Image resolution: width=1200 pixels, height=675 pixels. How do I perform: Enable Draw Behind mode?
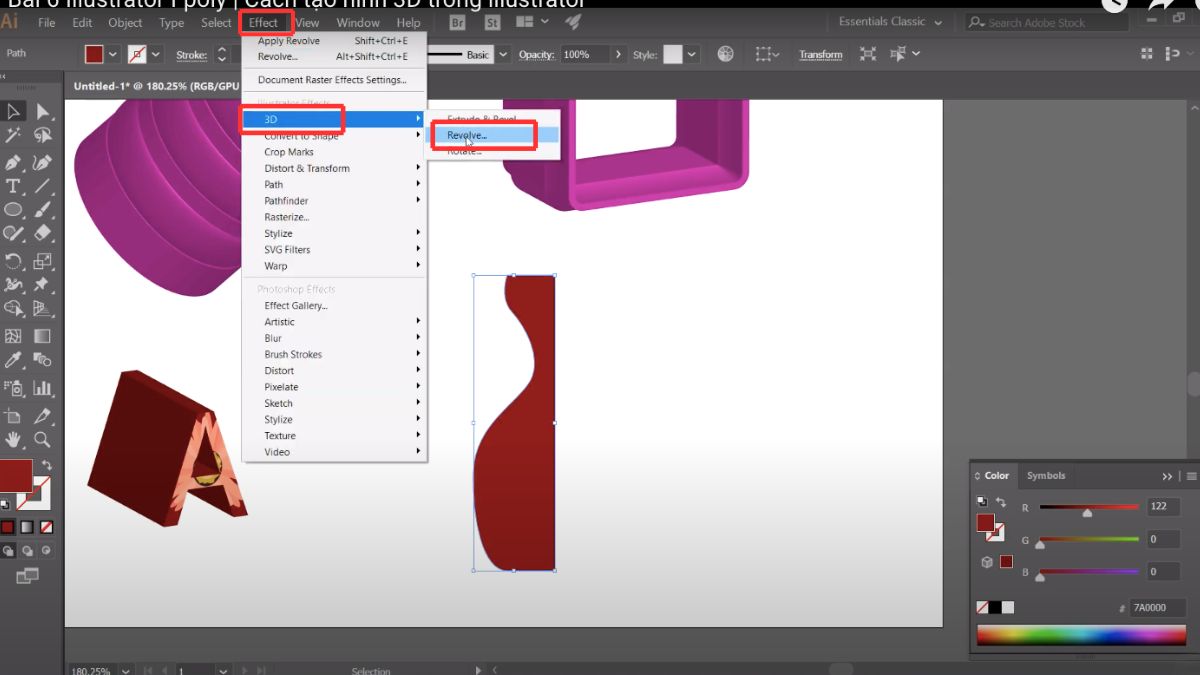pos(27,550)
